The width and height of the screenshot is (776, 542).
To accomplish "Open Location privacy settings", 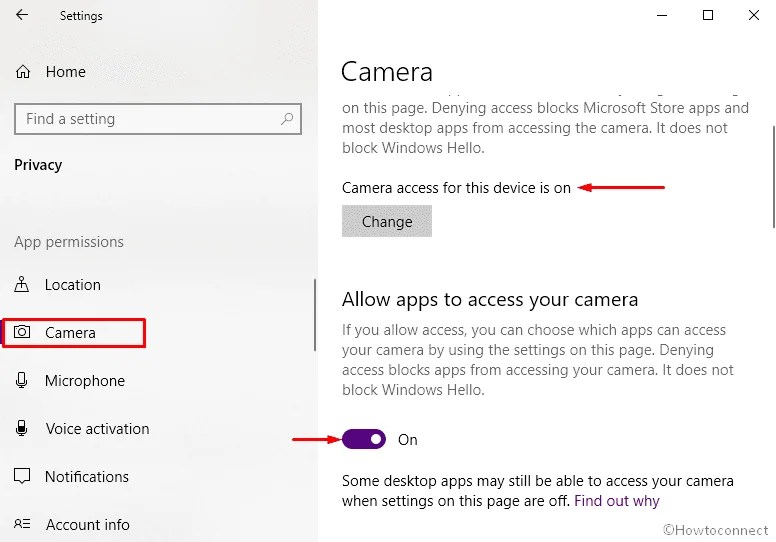I will click(73, 285).
